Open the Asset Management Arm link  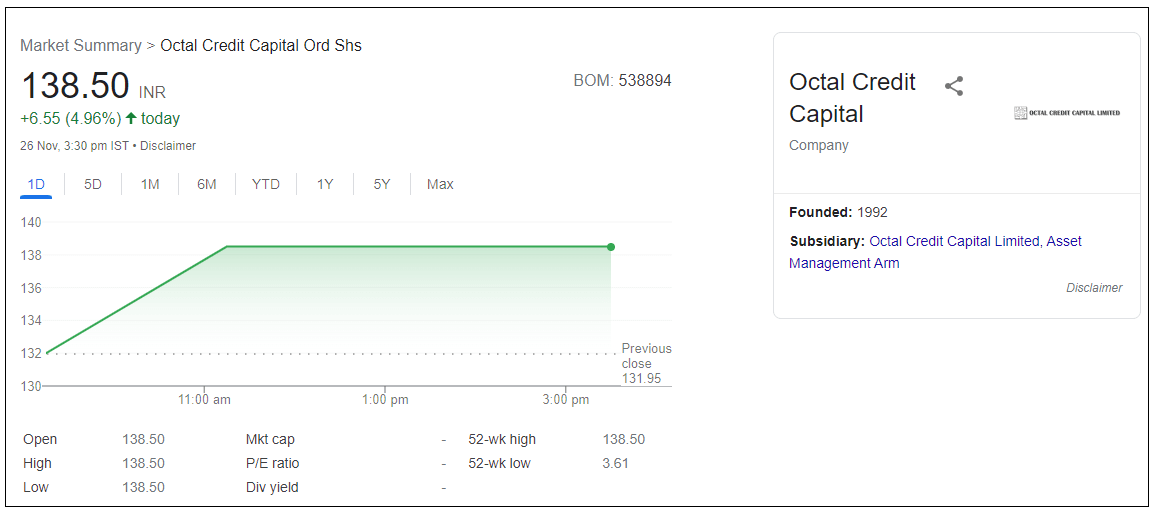tap(844, 263)
